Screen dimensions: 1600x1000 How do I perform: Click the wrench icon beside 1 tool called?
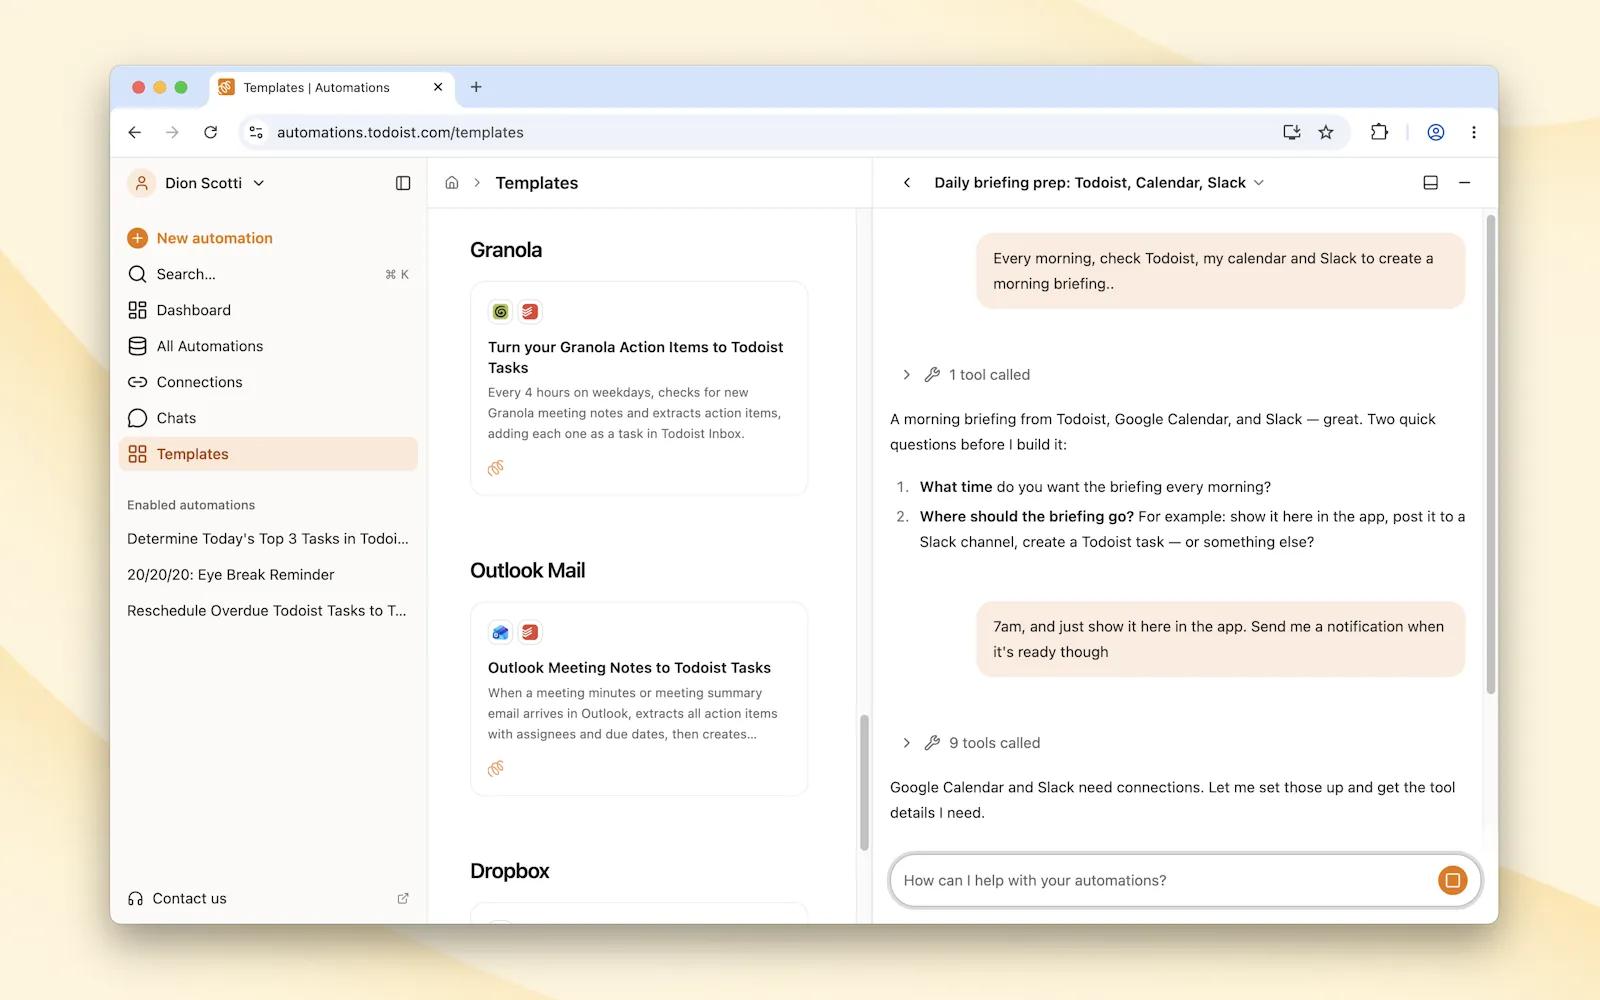pyautogui.click(x=932, y=375)
